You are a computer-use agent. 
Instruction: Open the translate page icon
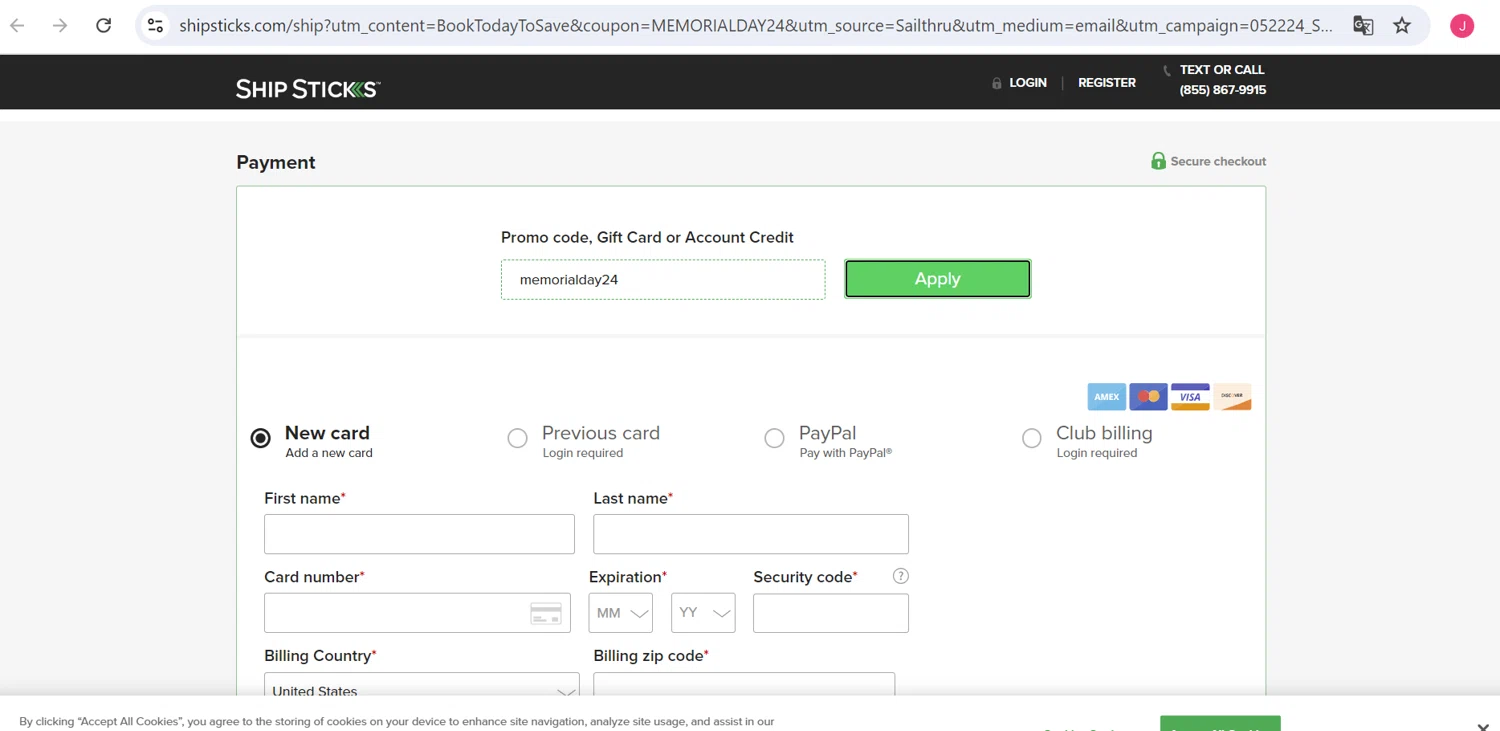(x=1363, y=26)
